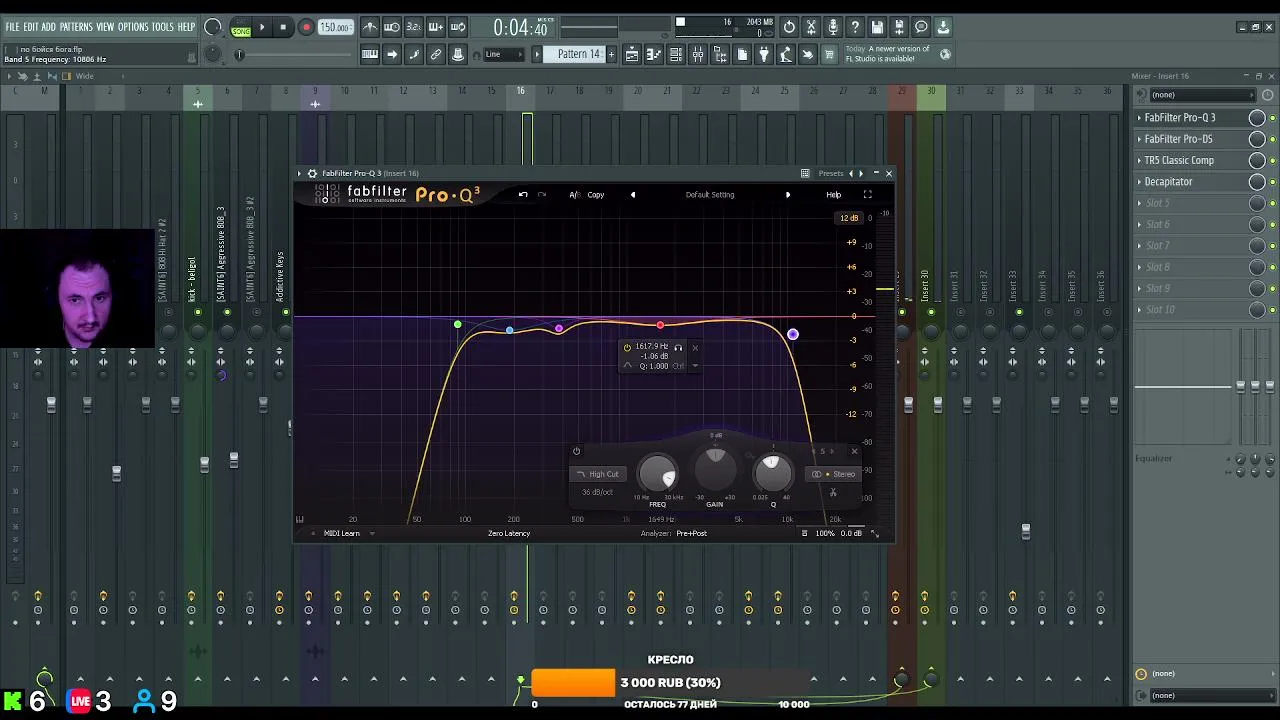Open EDIT menu
1280x720 pixels.
click(31, 27)
